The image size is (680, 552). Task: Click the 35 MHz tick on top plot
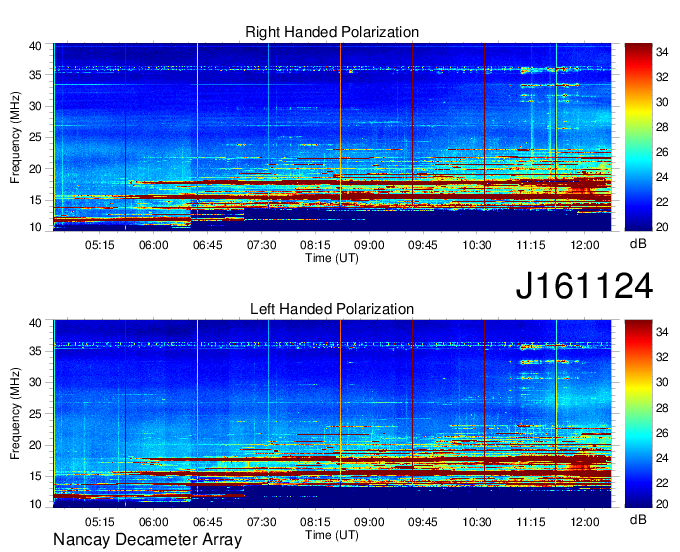pyautogui.click(x=36, y=75)
